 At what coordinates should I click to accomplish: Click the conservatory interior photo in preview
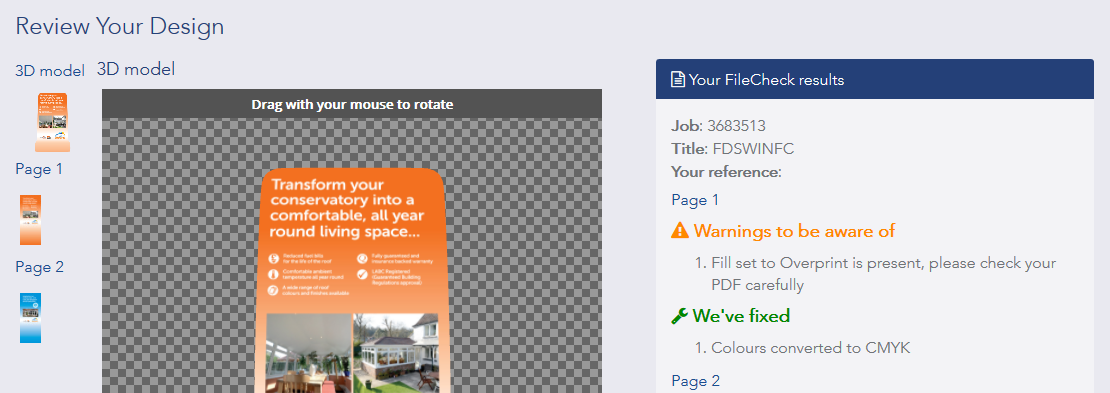coord(308,353)
